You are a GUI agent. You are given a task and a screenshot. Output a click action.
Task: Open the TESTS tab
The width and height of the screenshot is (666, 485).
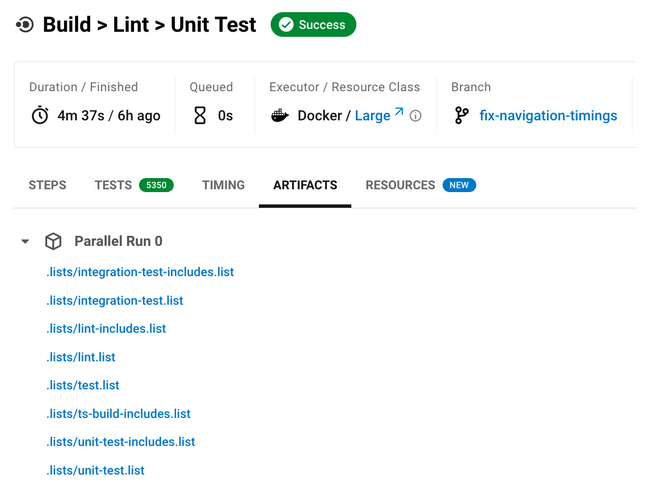point(113,185)
